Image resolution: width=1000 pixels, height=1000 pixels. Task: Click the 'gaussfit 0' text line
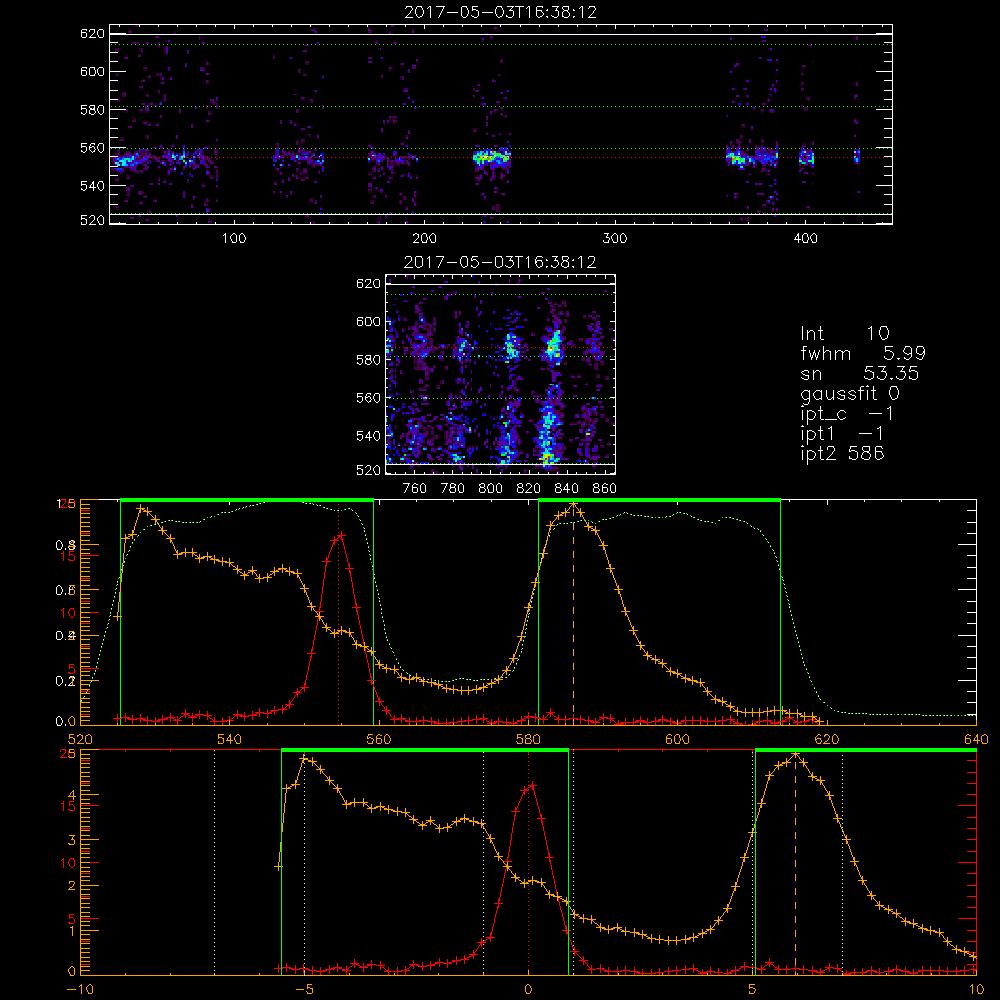(850, 393)
